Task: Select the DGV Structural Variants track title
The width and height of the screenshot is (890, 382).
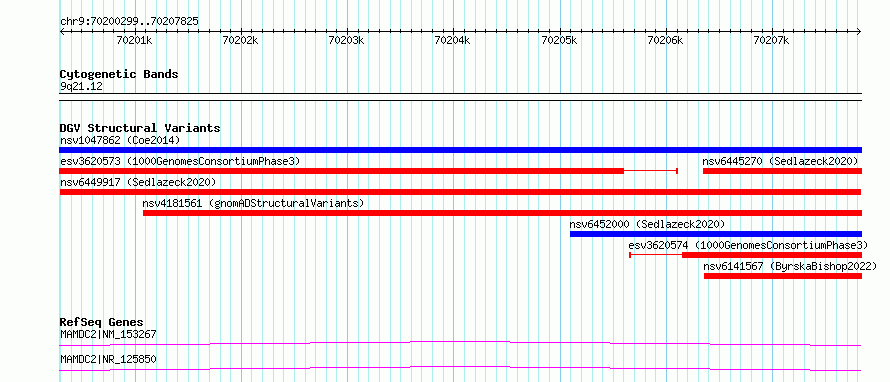Action: (140, 128)
